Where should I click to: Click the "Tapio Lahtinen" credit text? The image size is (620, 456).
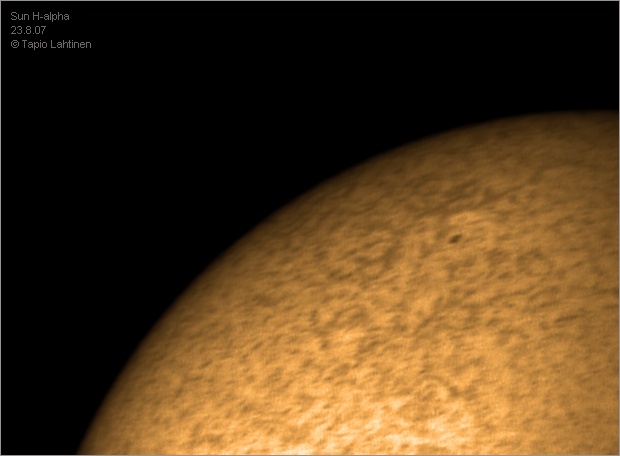pos(56,45)
